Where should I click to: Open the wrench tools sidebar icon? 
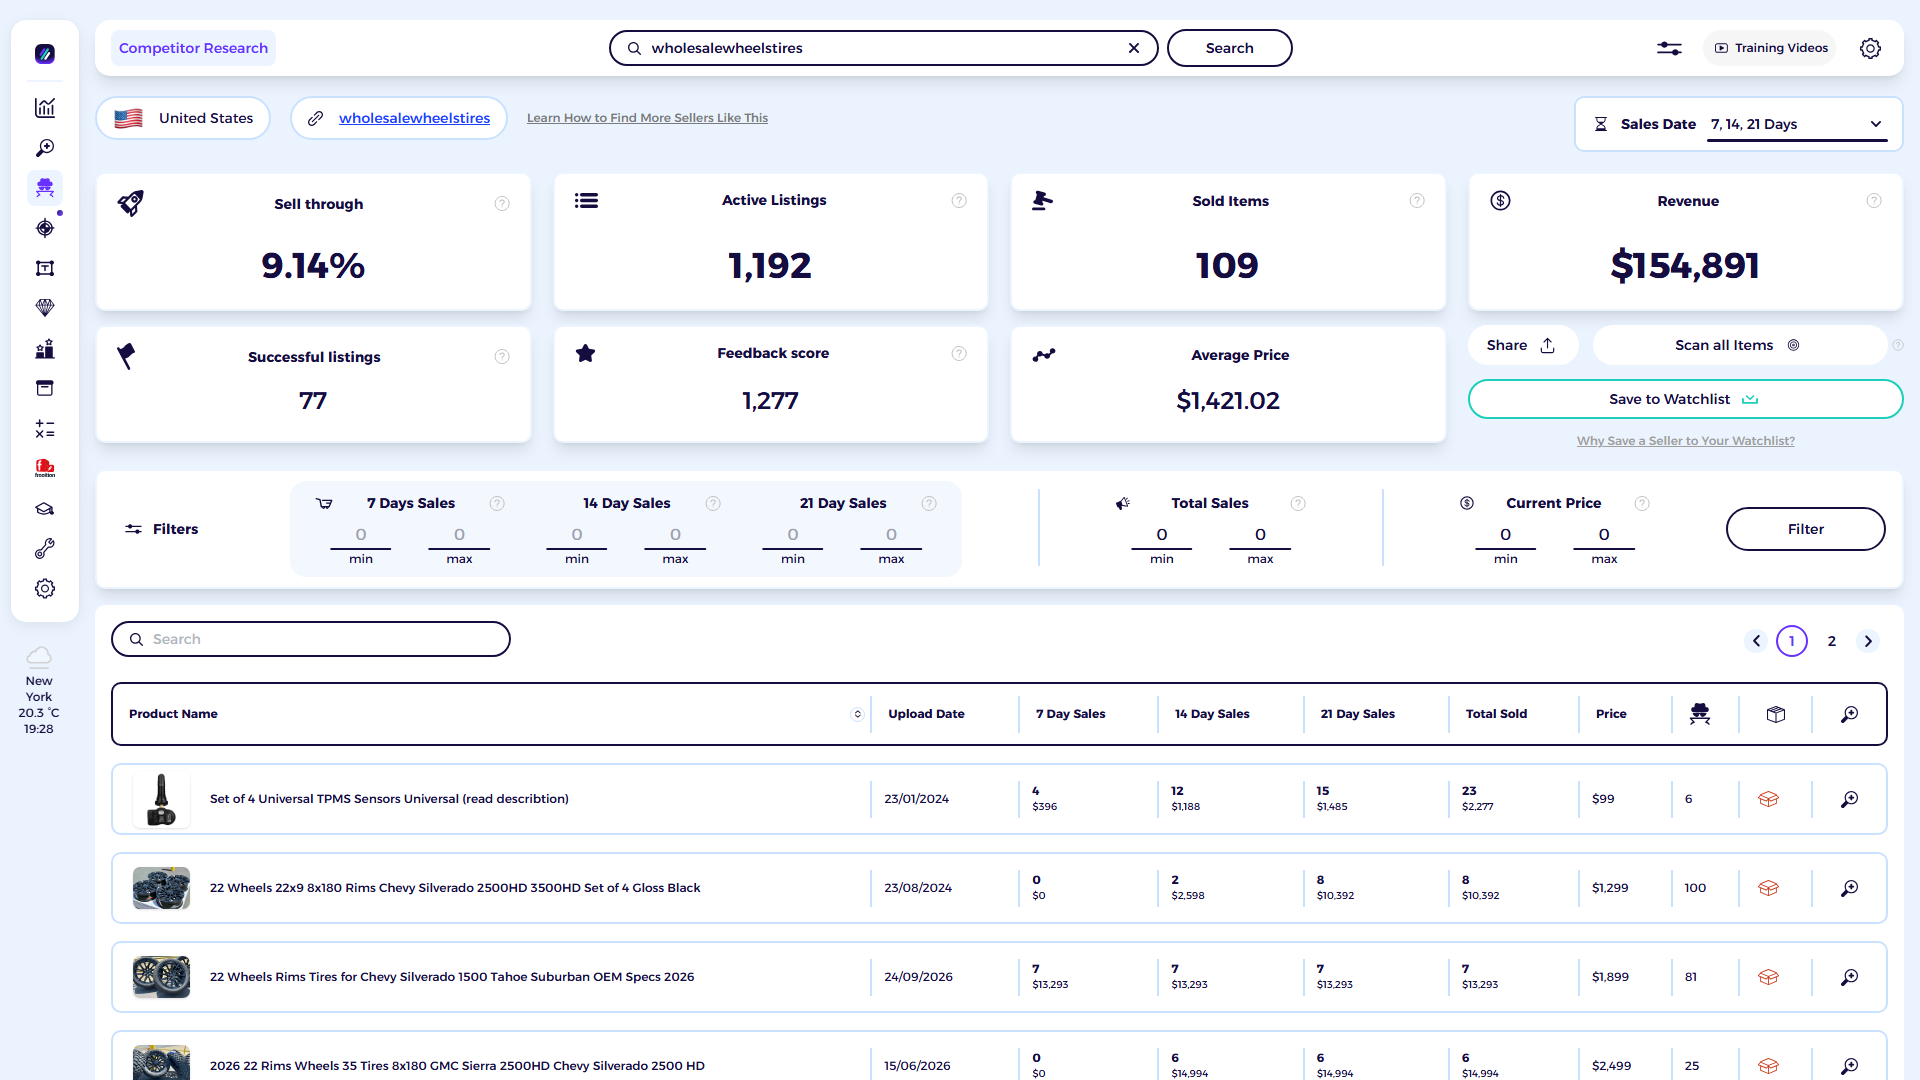(x=45, y=549)
